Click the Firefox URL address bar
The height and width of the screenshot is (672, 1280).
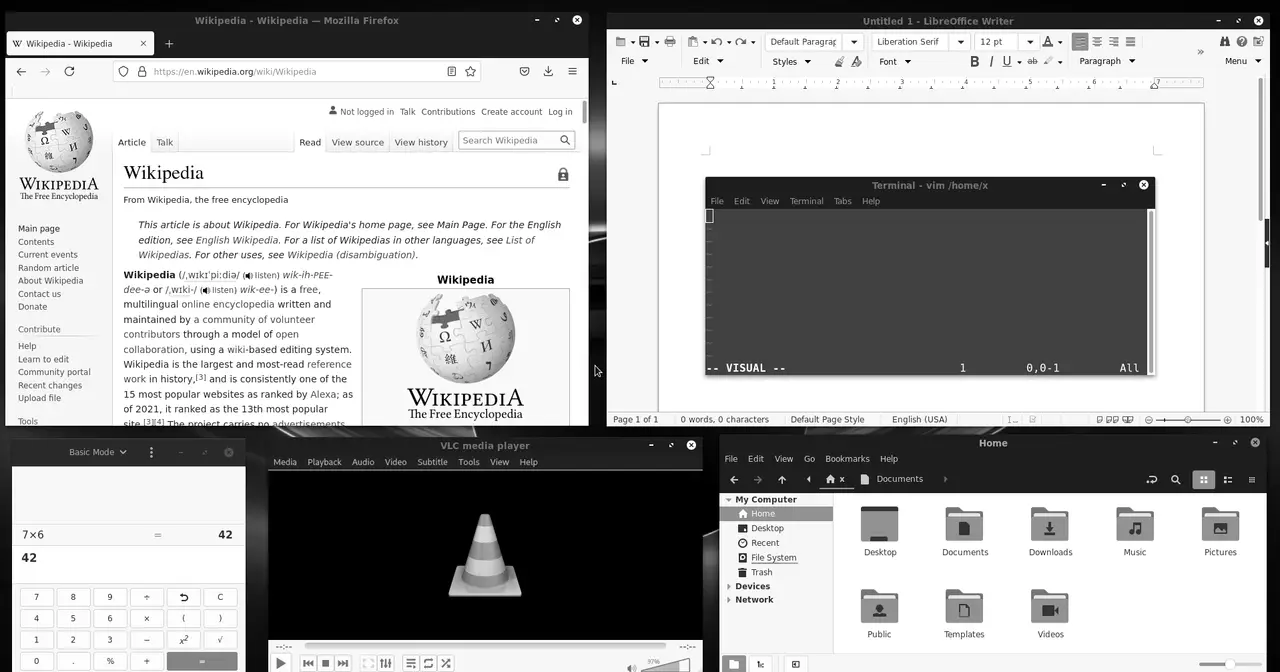point(295,72)
